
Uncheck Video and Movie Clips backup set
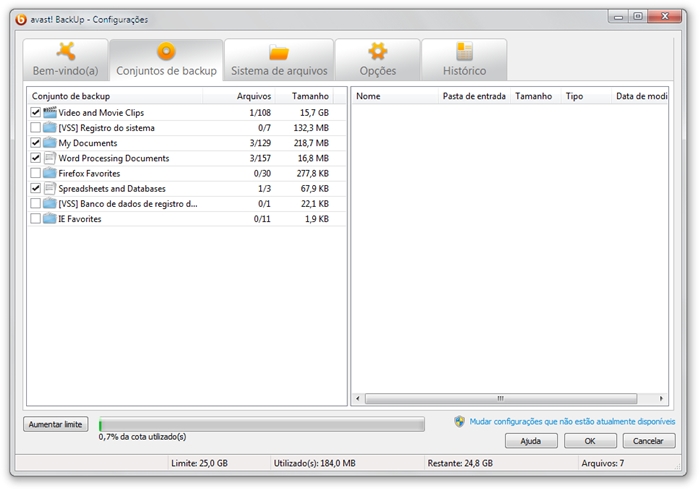36,112
